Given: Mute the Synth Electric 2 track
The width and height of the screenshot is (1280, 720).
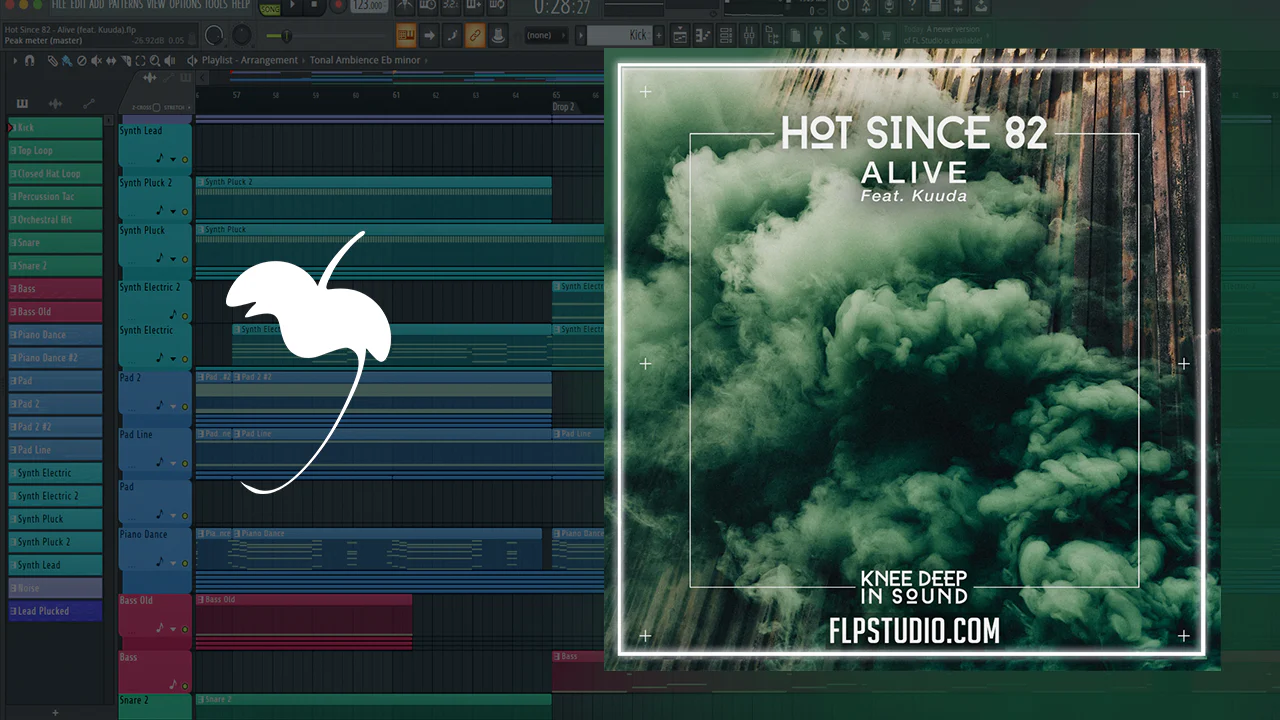Looking at the screenshot, I should (x=185, y=316).
